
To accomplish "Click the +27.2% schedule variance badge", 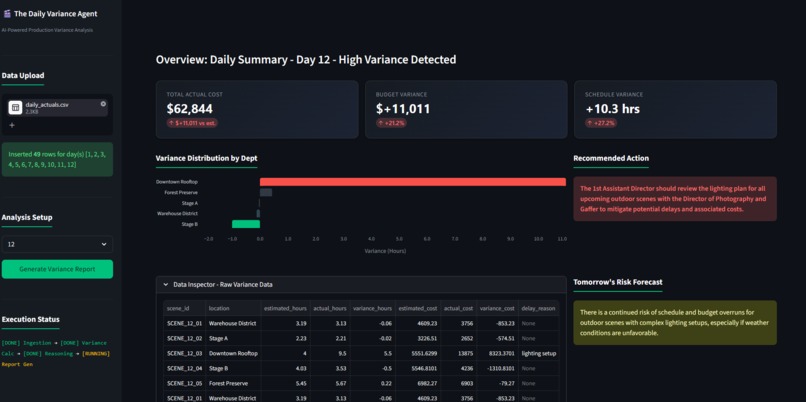I will tap(601, 123).
